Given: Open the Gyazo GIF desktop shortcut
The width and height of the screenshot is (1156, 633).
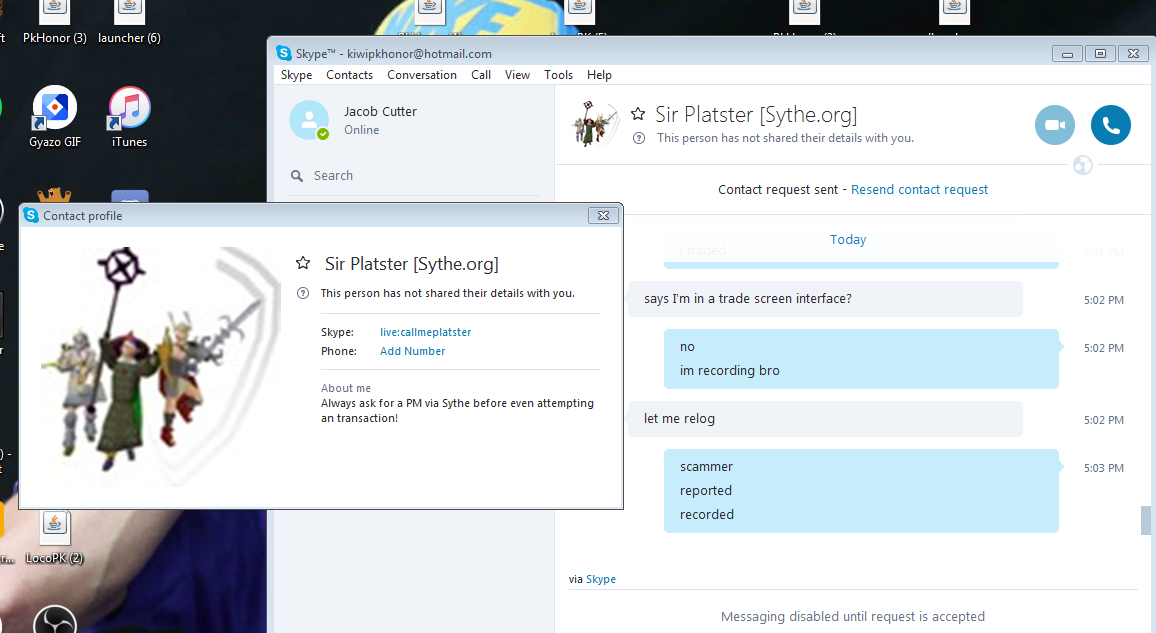Looking at the screenshot, I should click(x=55, y=117).
